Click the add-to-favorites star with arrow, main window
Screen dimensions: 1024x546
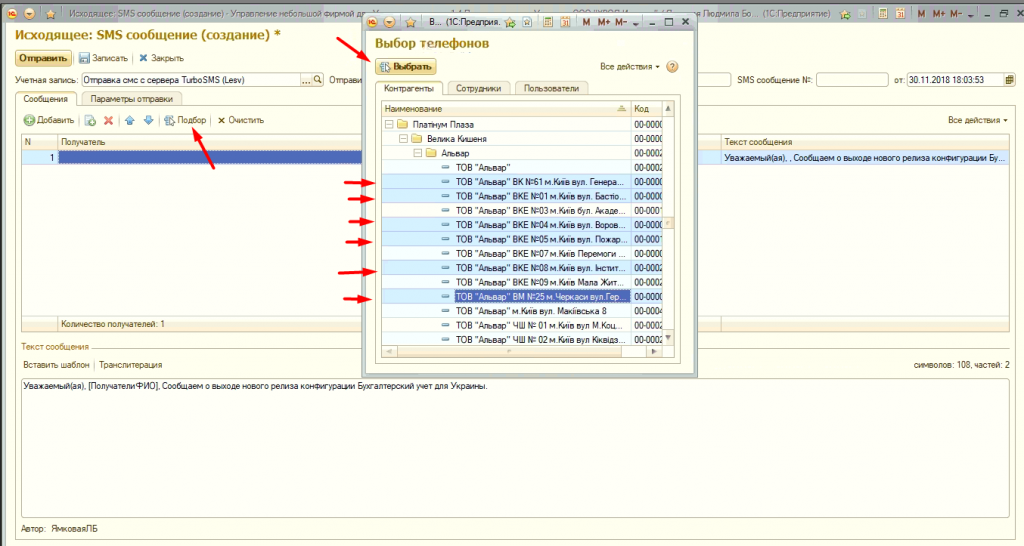pyautogui.click(x=845, y=14)
